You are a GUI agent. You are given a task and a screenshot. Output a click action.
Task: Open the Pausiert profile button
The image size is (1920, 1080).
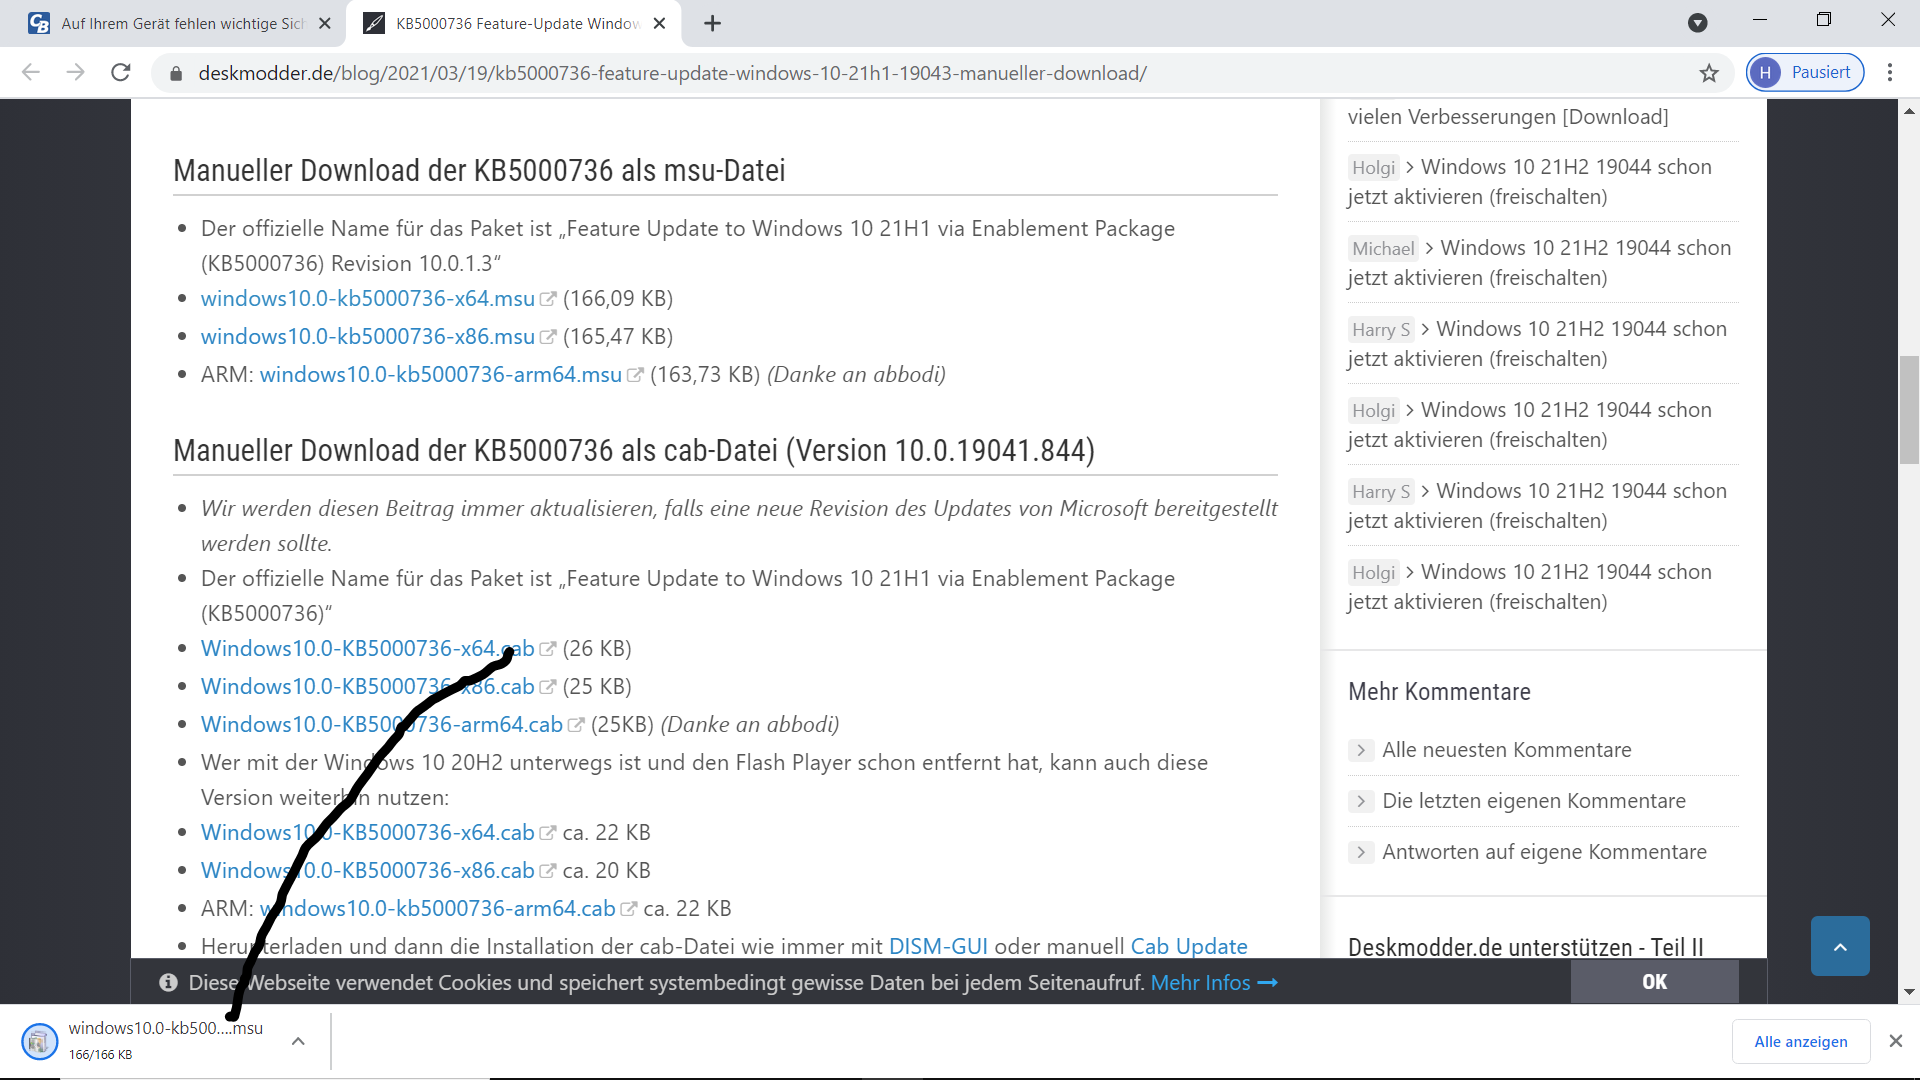pos(1805,73)
